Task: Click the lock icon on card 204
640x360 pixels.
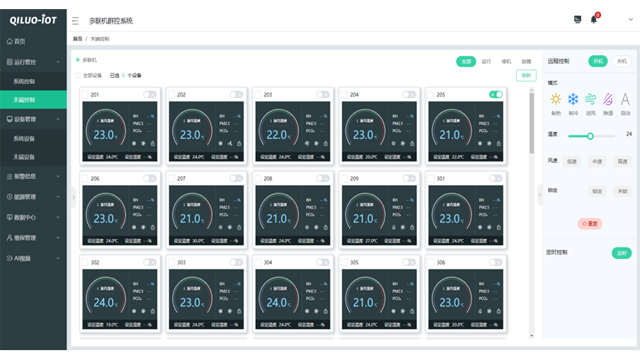Action: pos(412,144)
